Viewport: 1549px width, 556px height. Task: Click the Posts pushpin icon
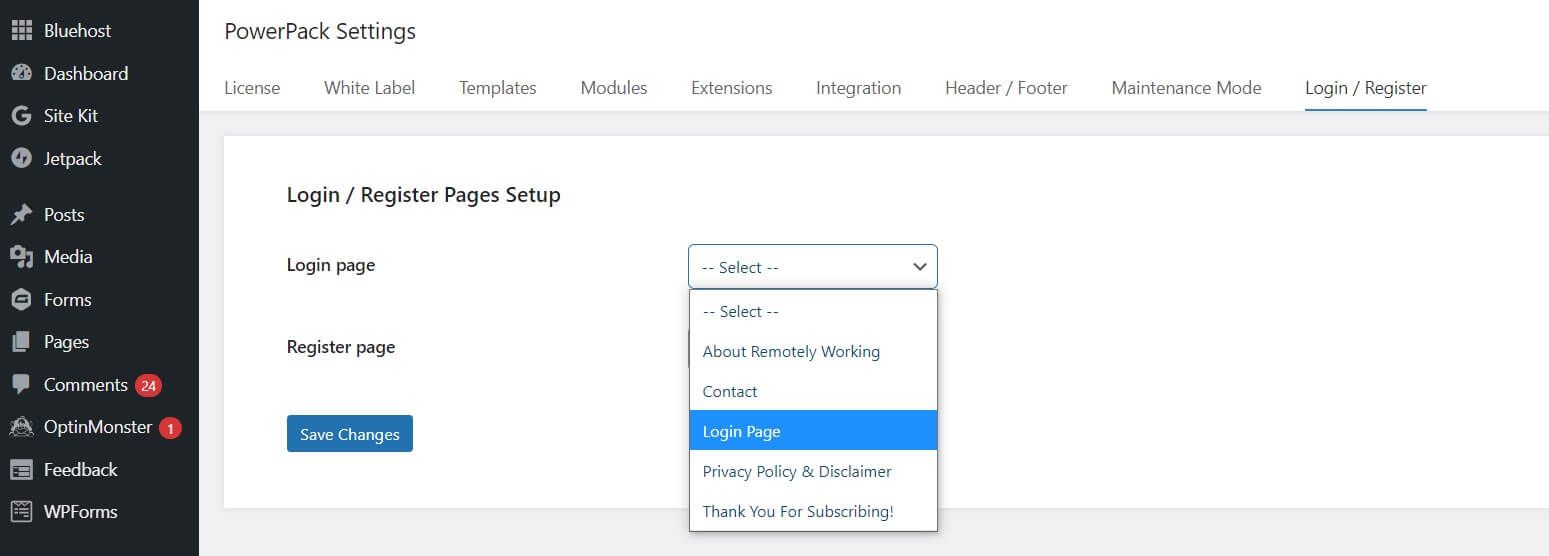21,215
